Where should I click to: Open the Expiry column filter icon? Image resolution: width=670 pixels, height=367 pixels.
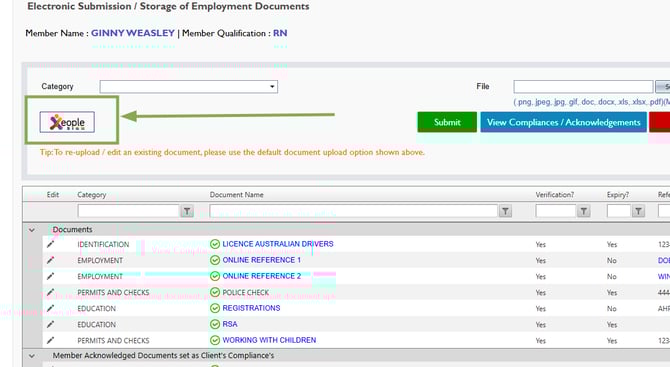click(638, 211)
